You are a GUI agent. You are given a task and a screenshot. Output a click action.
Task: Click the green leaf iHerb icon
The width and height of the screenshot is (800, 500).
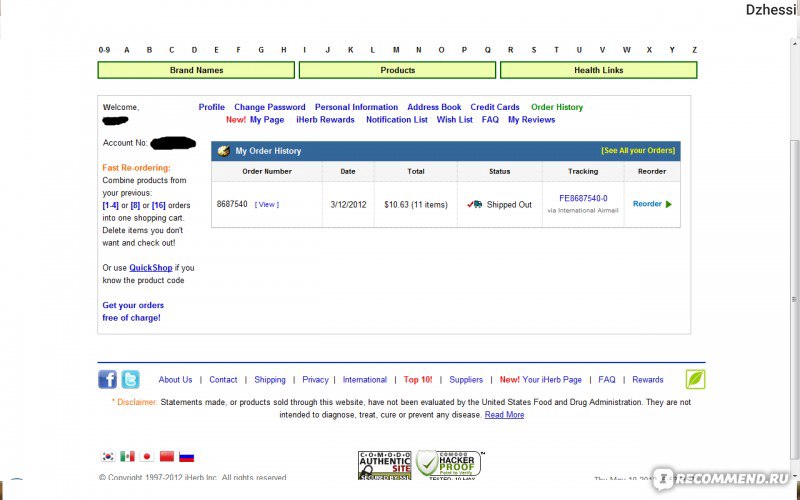tap(695, 380)
